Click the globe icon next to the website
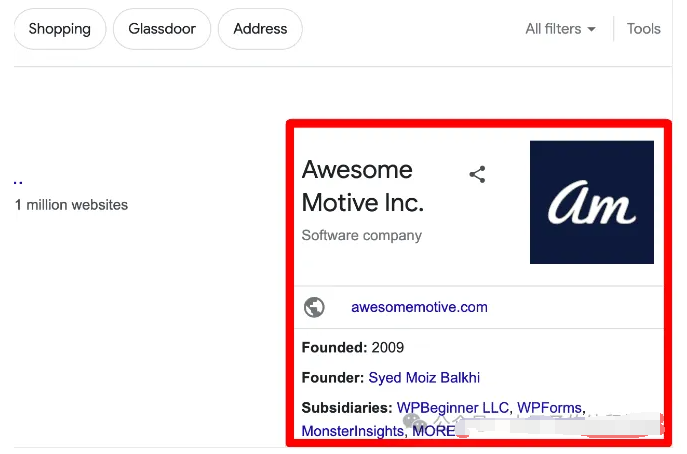This screenshot has width=687, height=454. (x=314, y=307)
